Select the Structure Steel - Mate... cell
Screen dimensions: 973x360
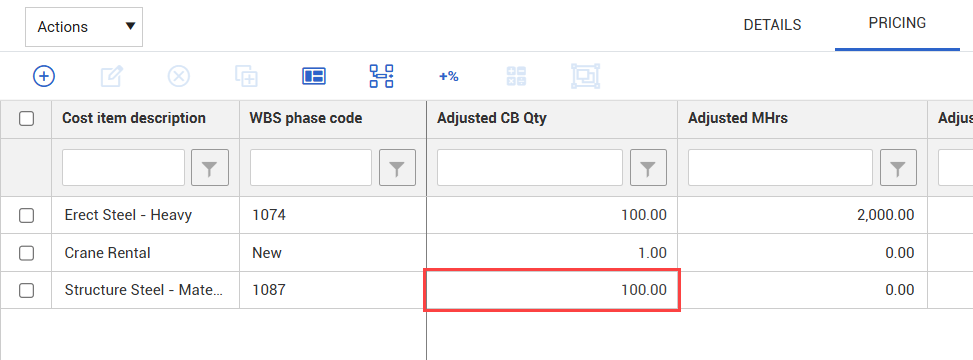point(146,290)
